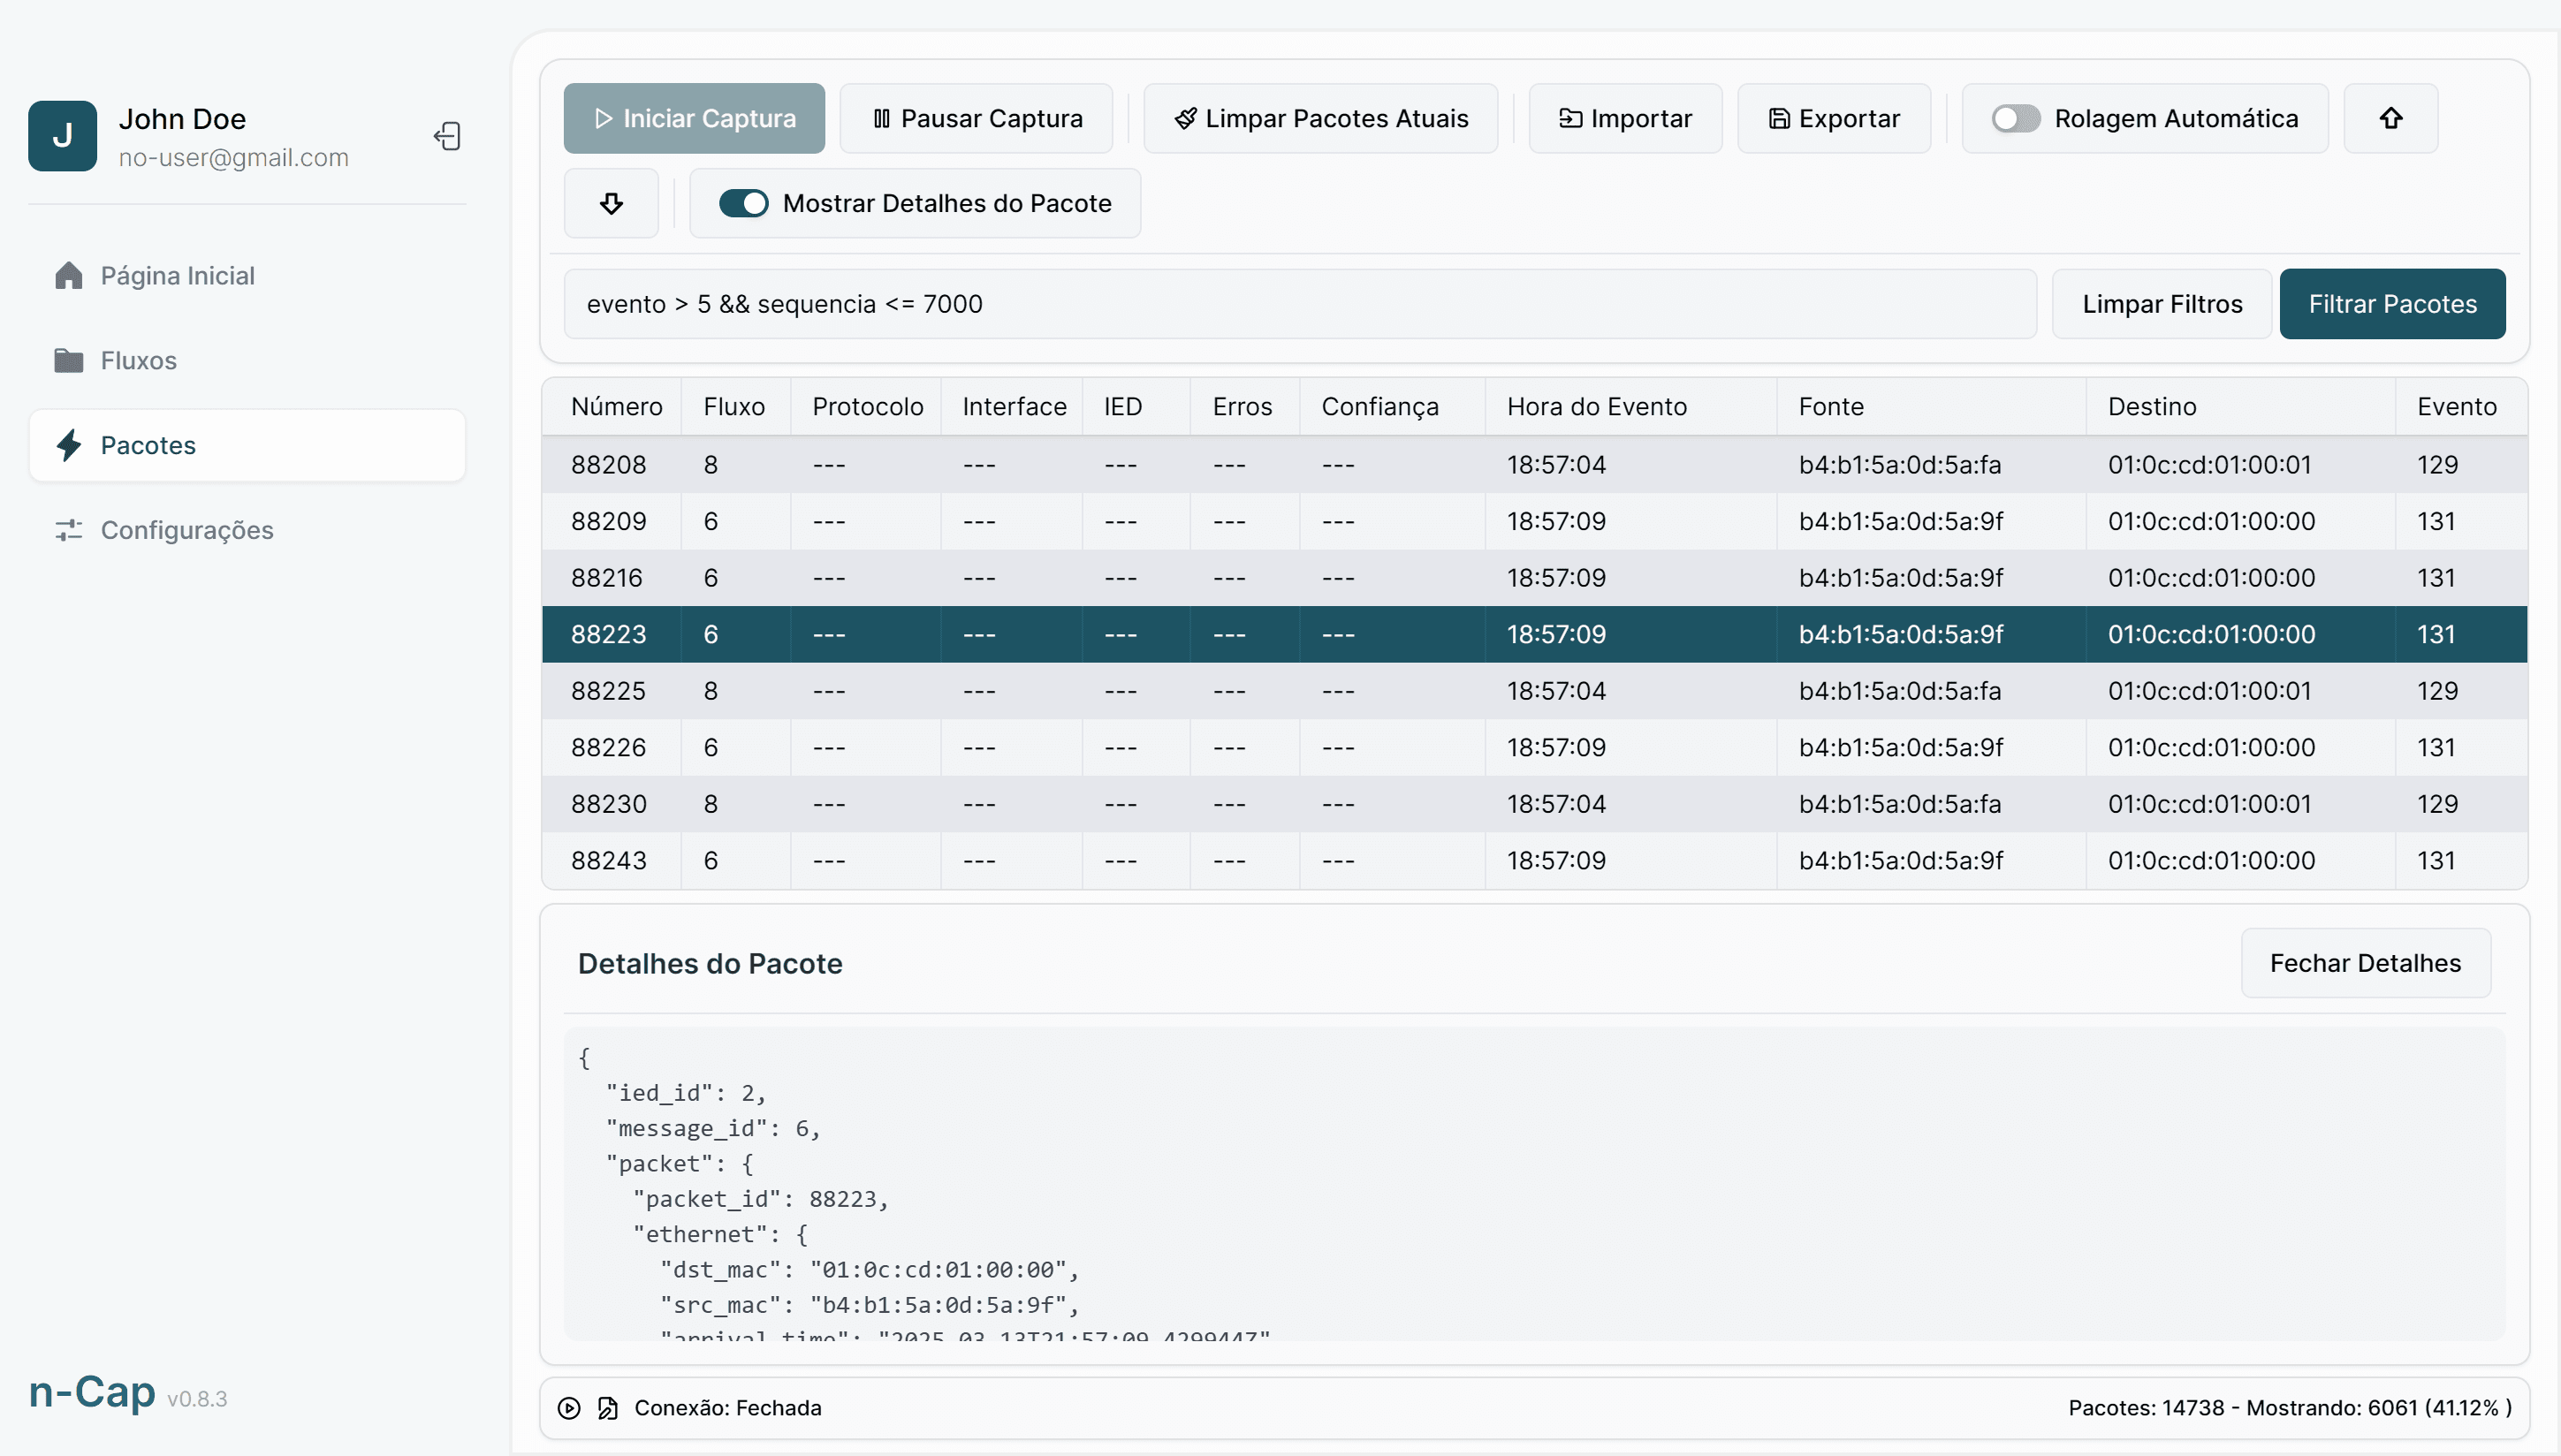Image resolution: width=2561 pixels, height=1456 pixels.
Task: Close the panel with Fechar Detalhes
Action: point(2365,963)
